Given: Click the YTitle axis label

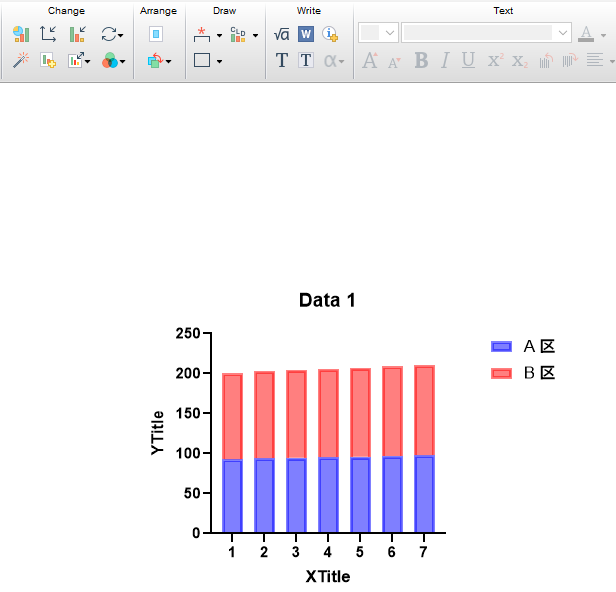Looking at the screenshot, I should 158,433.
